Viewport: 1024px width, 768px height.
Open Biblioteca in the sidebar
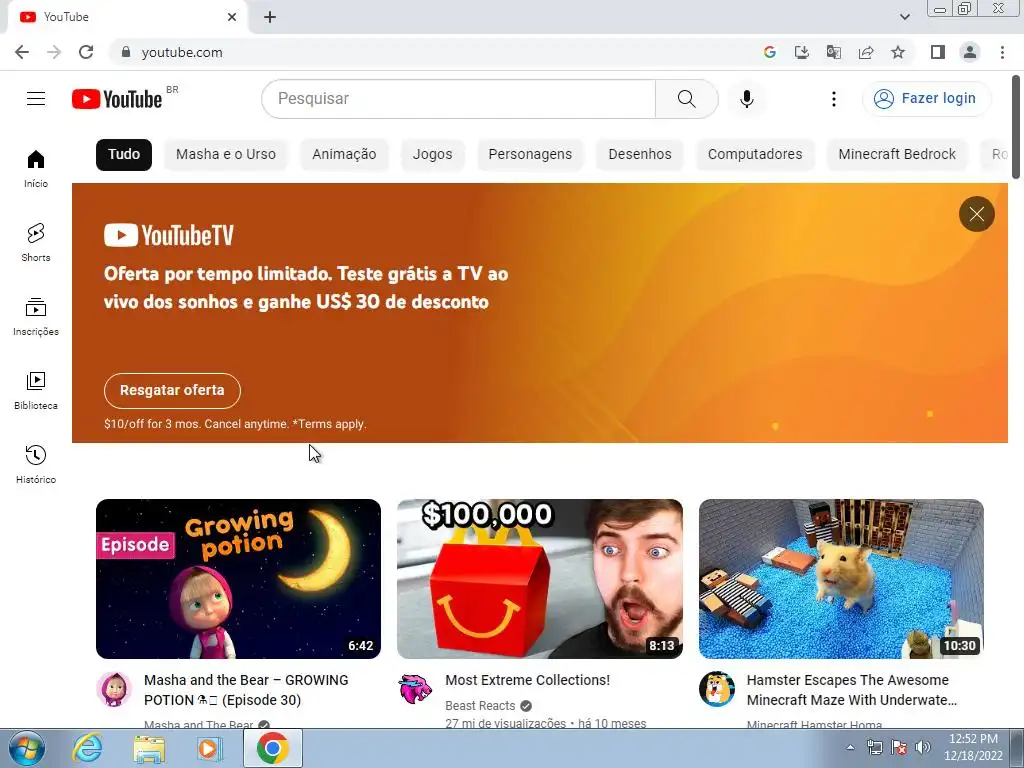pos(36,391)
